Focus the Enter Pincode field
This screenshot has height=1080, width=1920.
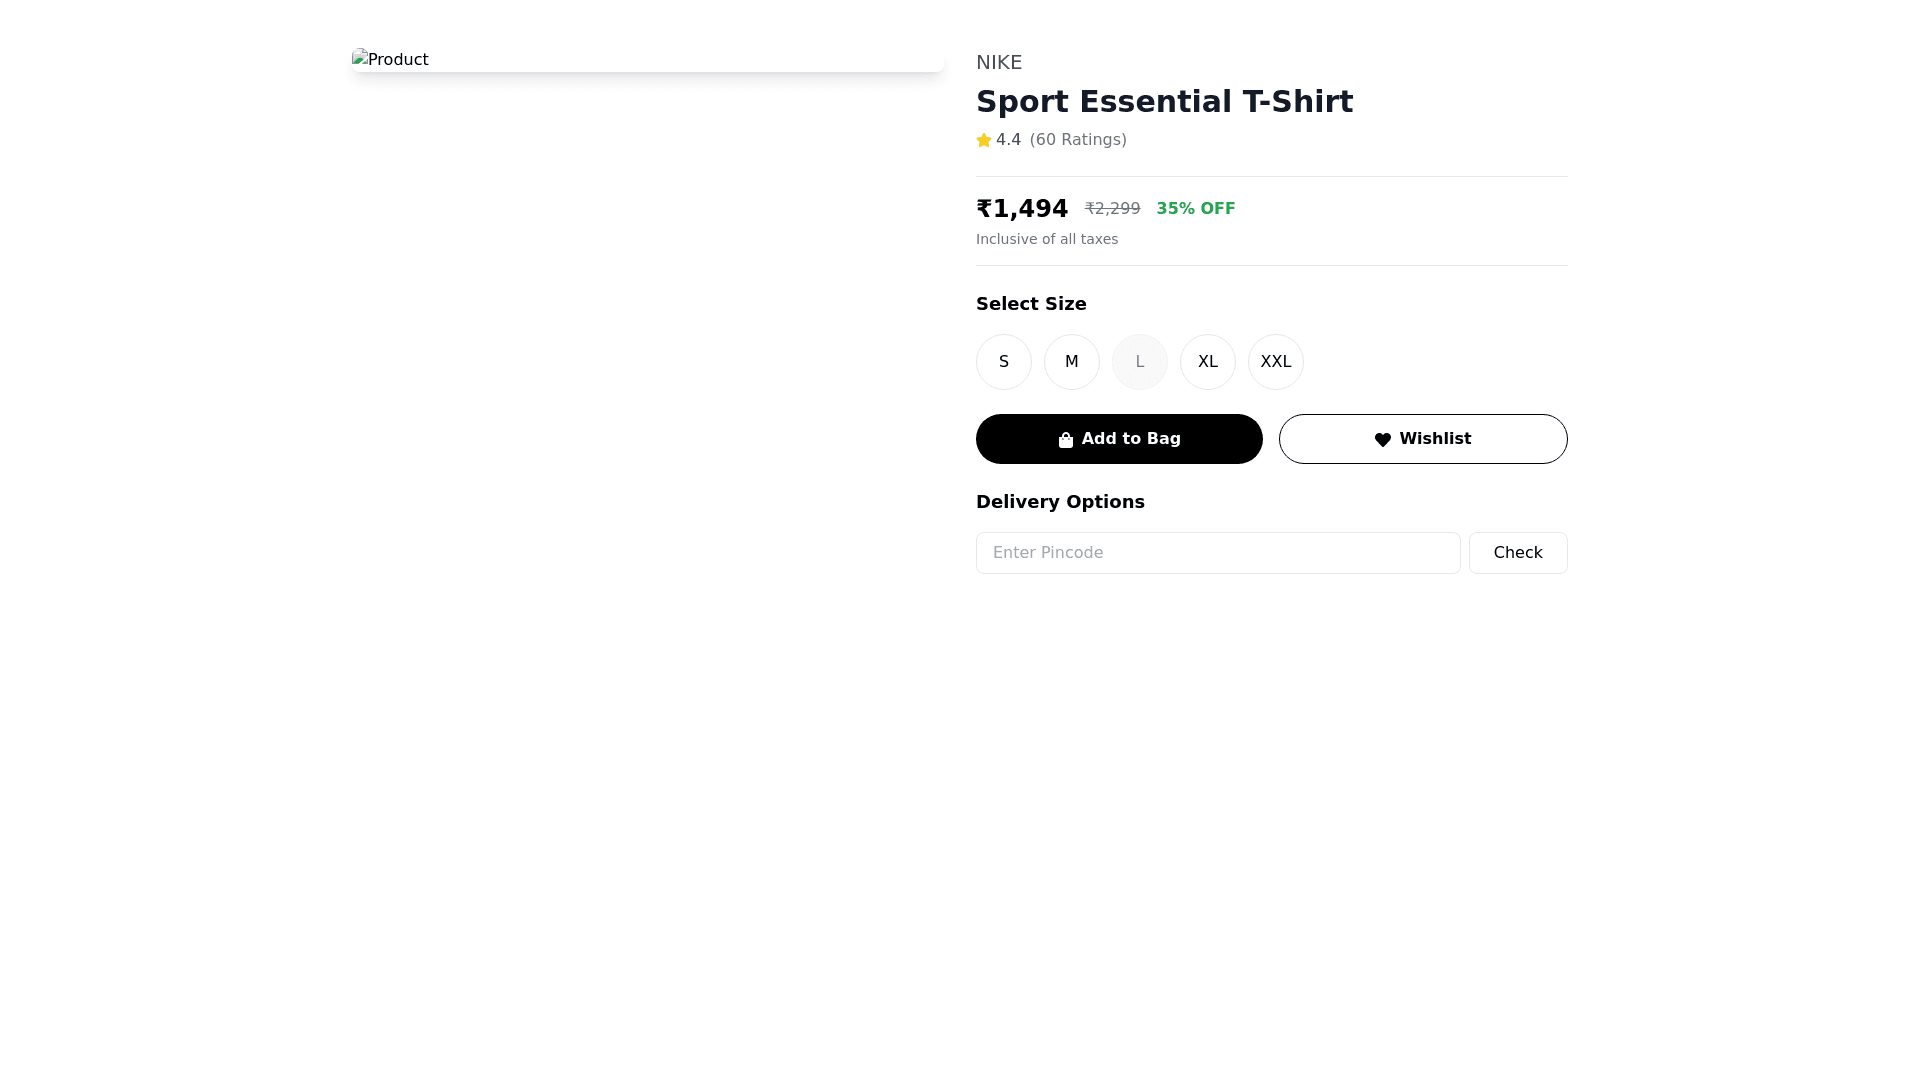1218,553
